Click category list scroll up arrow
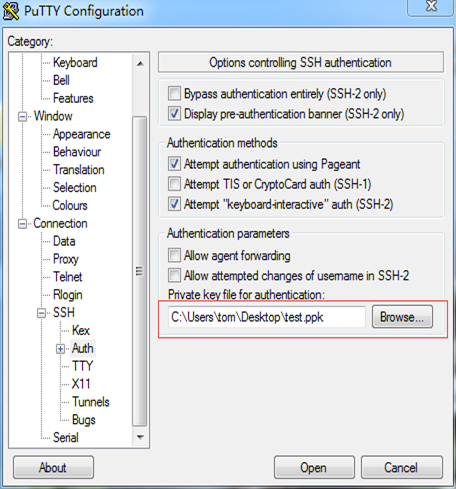The image size is (456, 489). coord(140,63)
